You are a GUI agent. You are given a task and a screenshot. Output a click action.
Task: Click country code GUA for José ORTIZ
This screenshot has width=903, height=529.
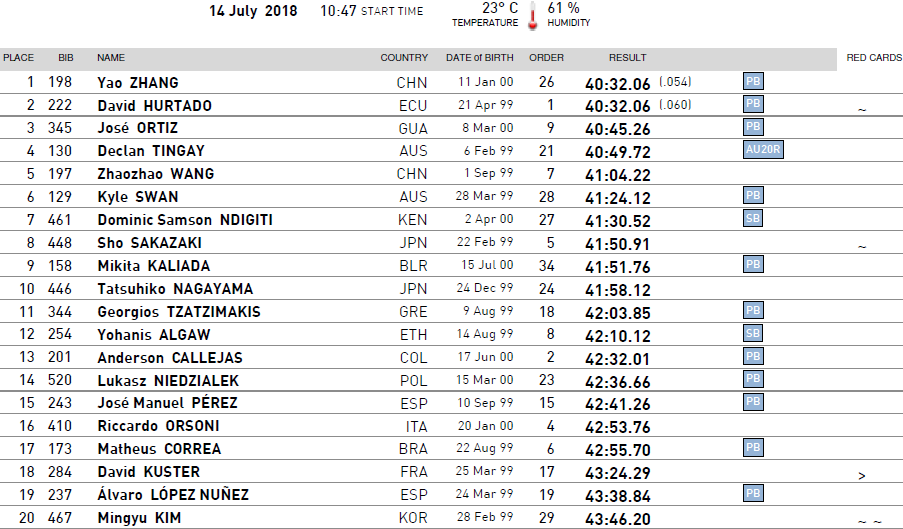(x=413, y=128)
